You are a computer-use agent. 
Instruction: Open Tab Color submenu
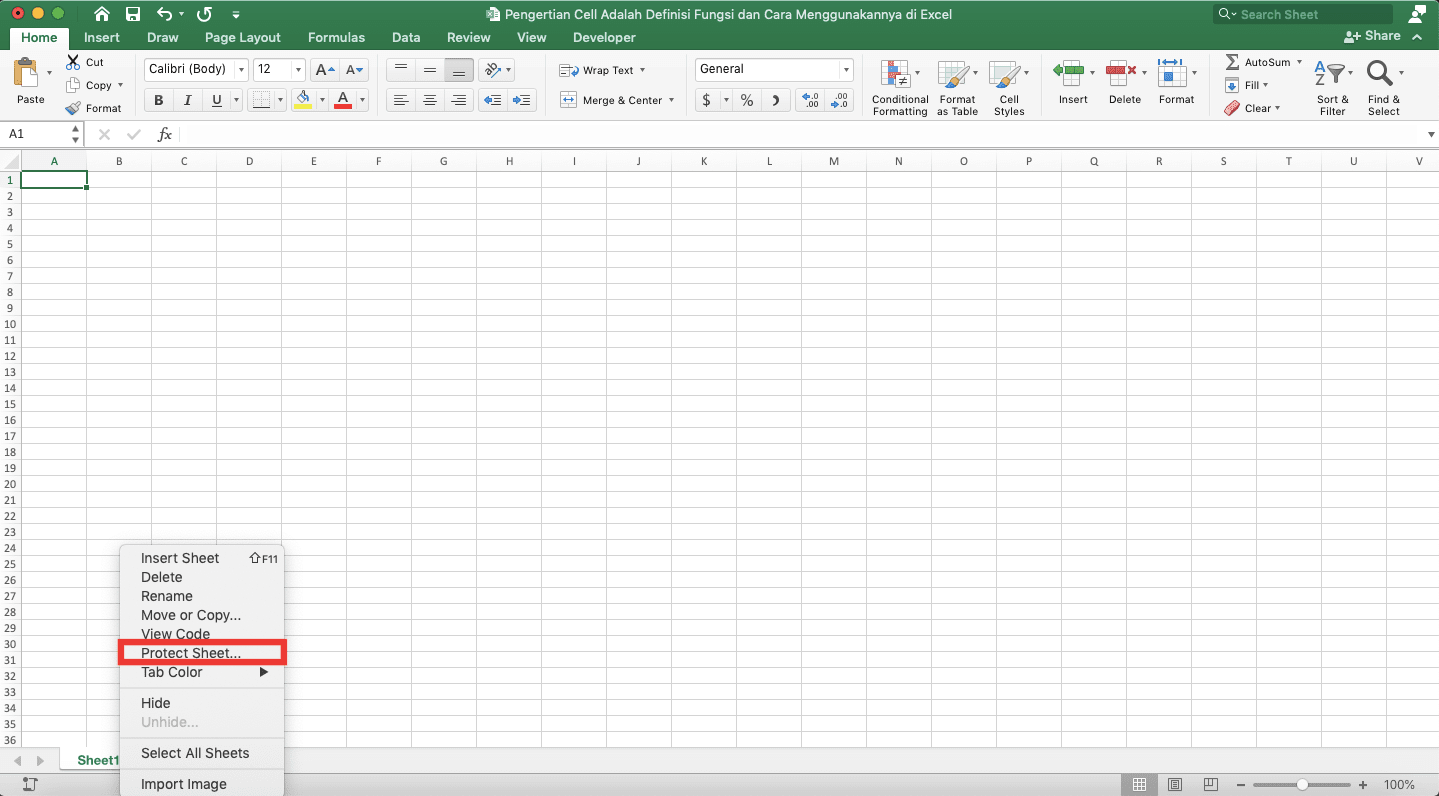point(202,672)
